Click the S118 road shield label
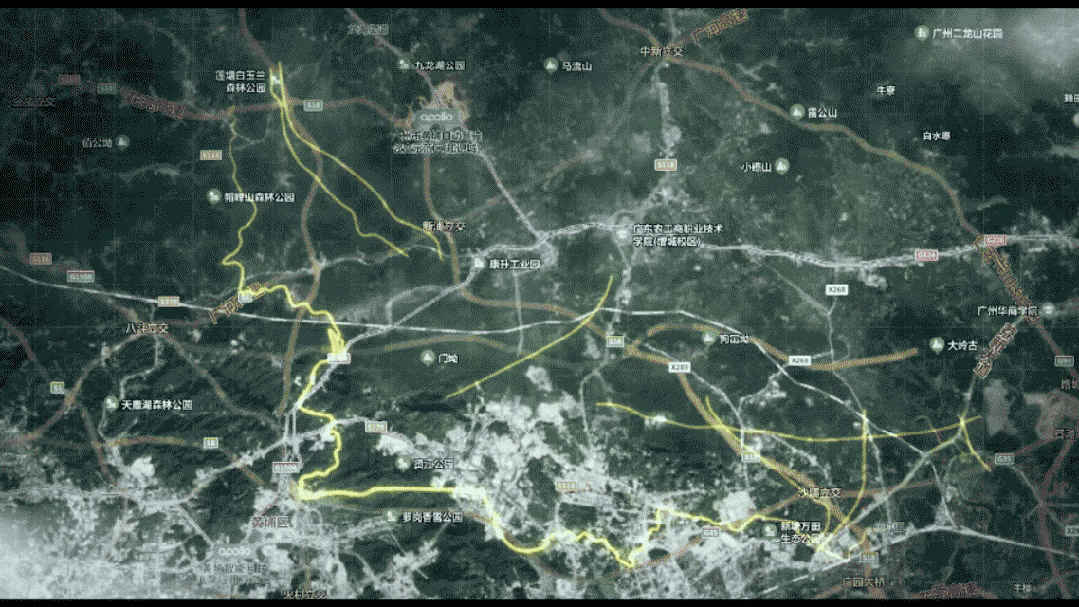 coord(314,103)
